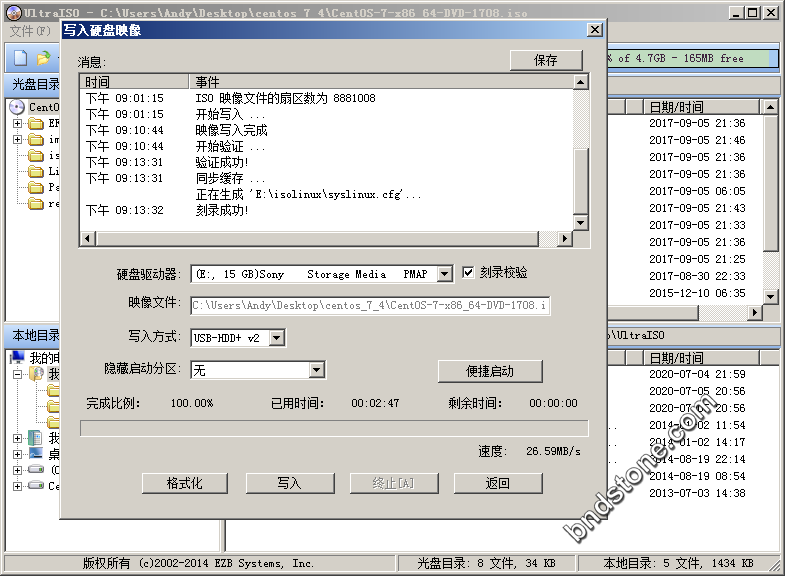Select the repodata folder icon in the disc tree
The width and height of the screenshot is (785, 576).
36,203
